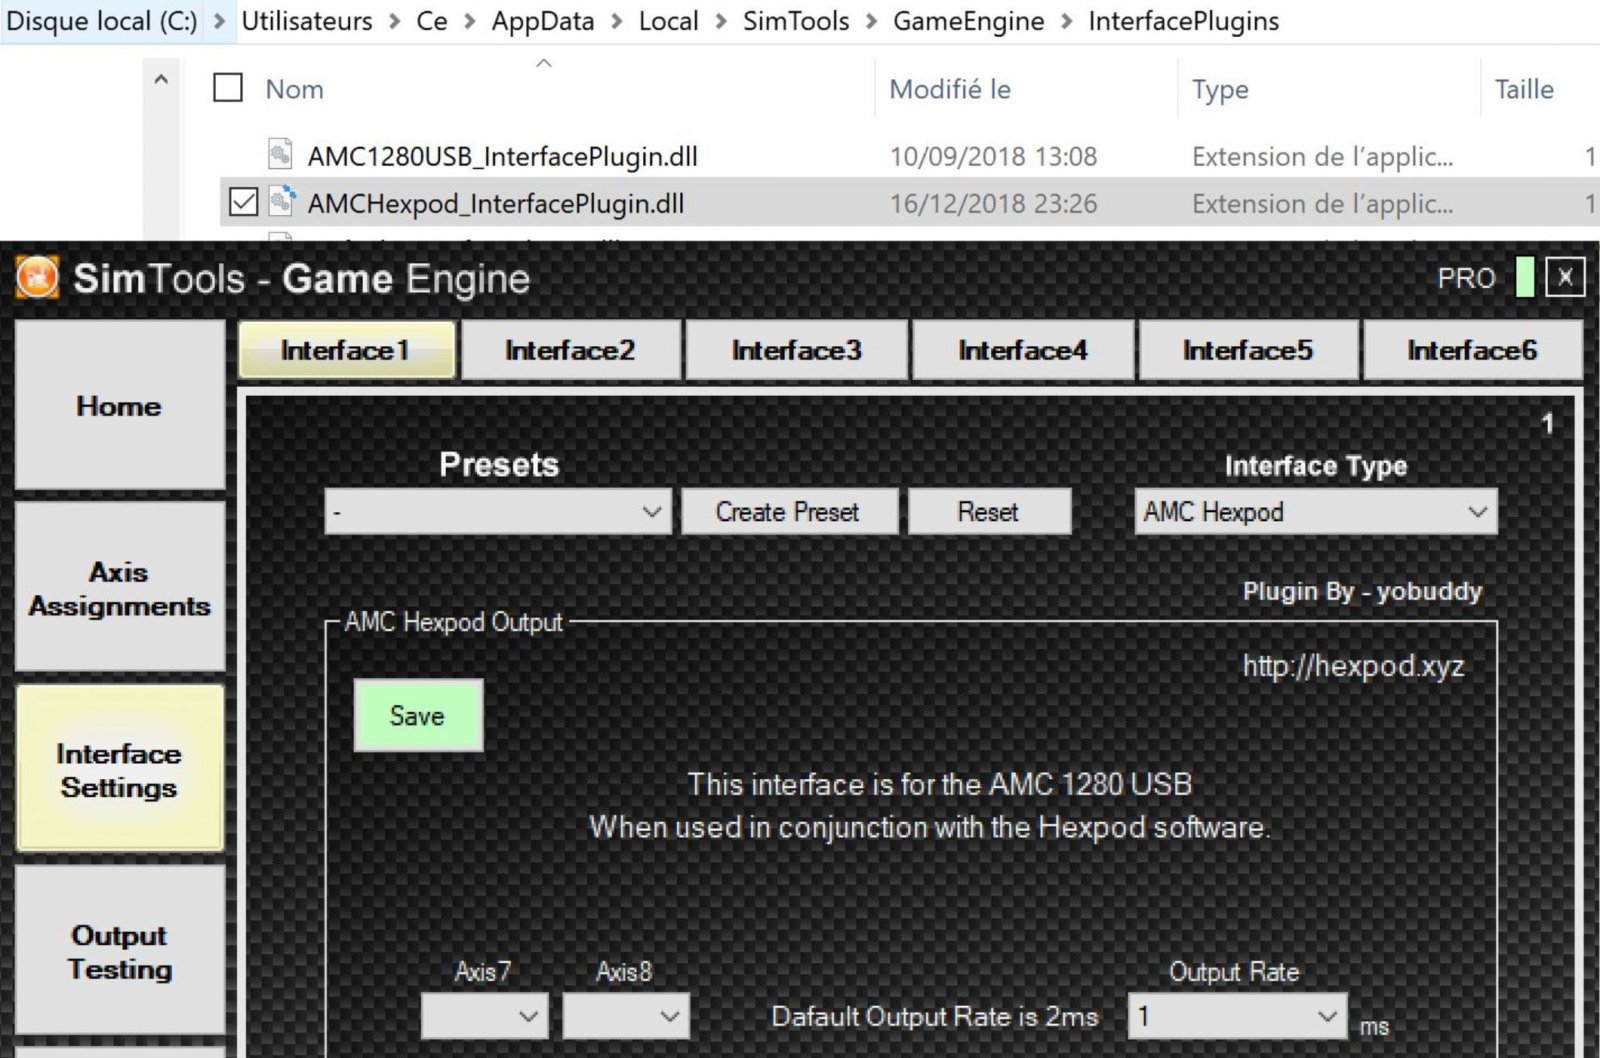The width and height of the screenshot is (1600, 1058).
Task: Expand breadcrumb chevron after SimTools
Action: click(x=871, y=21)
